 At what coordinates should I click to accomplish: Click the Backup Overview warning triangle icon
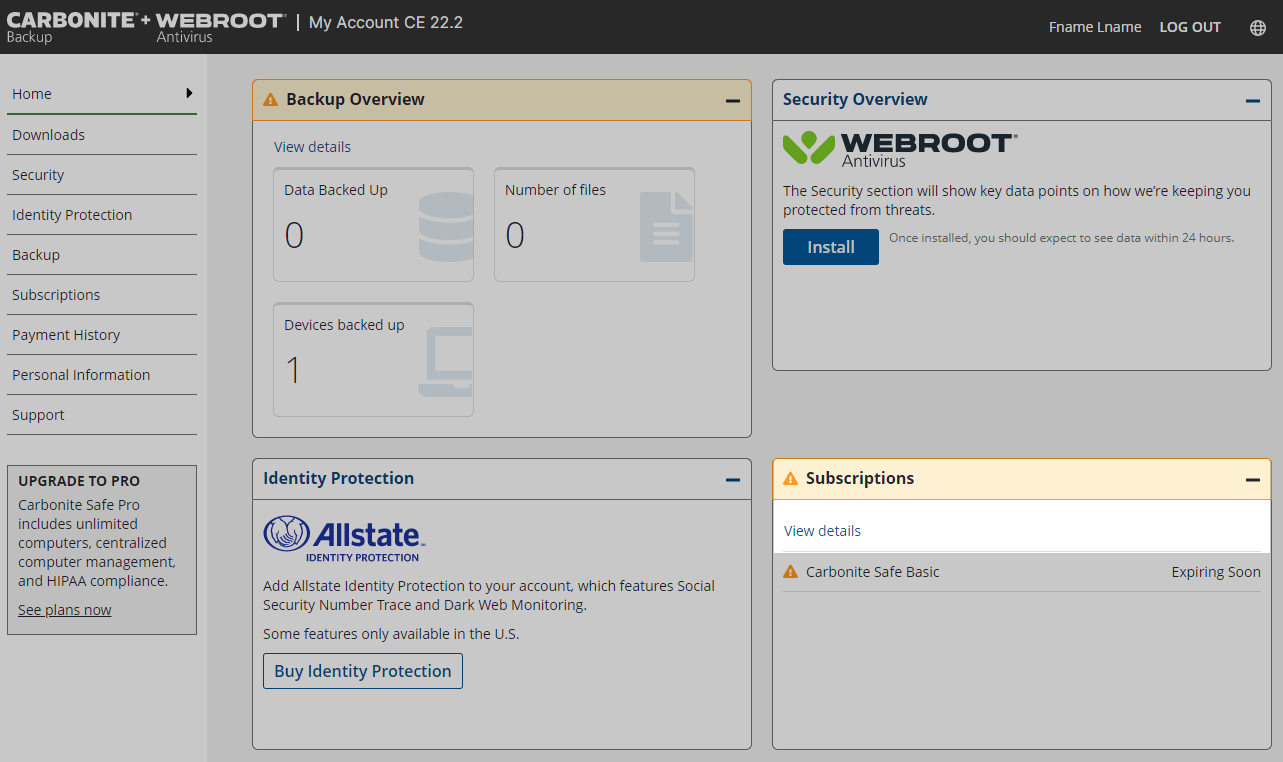pyautogui.click(x=270, y=100)
